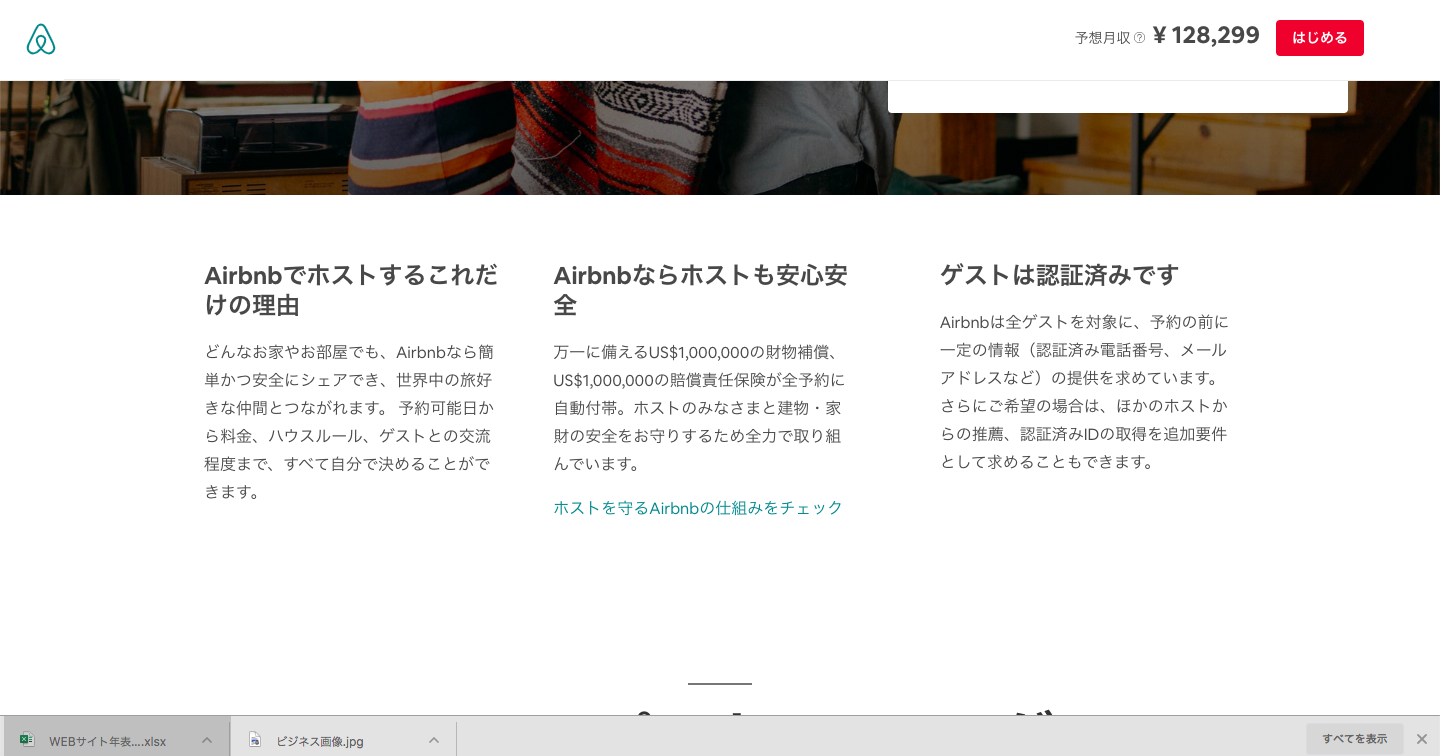Screen dimensions: 1440x756
Task: Click the Airbnb logo icon
Action: 41,39
